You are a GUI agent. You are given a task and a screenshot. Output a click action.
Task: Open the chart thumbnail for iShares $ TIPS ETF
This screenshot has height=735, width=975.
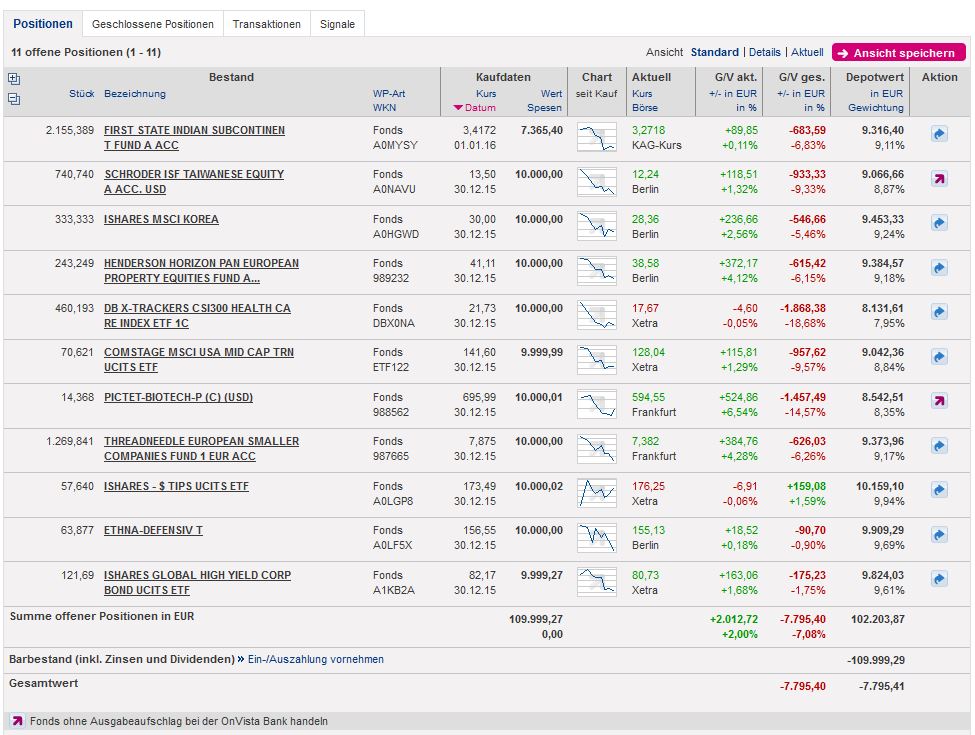tap(597, 490)
